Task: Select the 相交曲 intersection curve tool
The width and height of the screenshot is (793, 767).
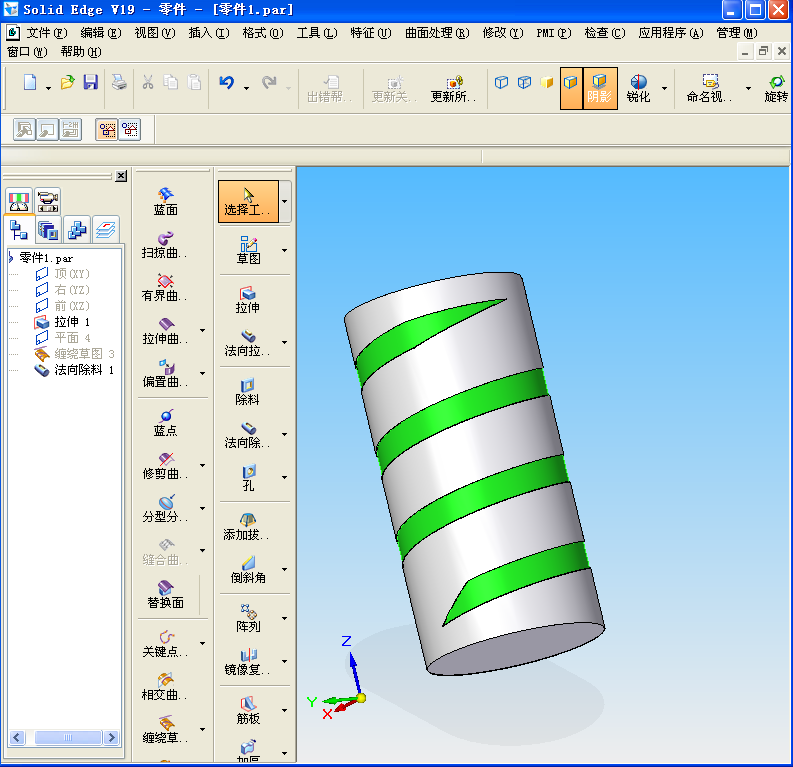Action: (x=164, y=687)
